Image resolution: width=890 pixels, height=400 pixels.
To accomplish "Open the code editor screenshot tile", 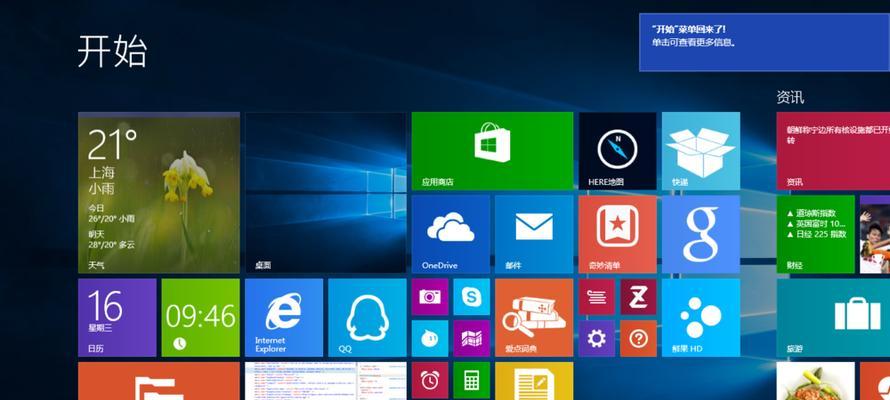I will [326, 381].
